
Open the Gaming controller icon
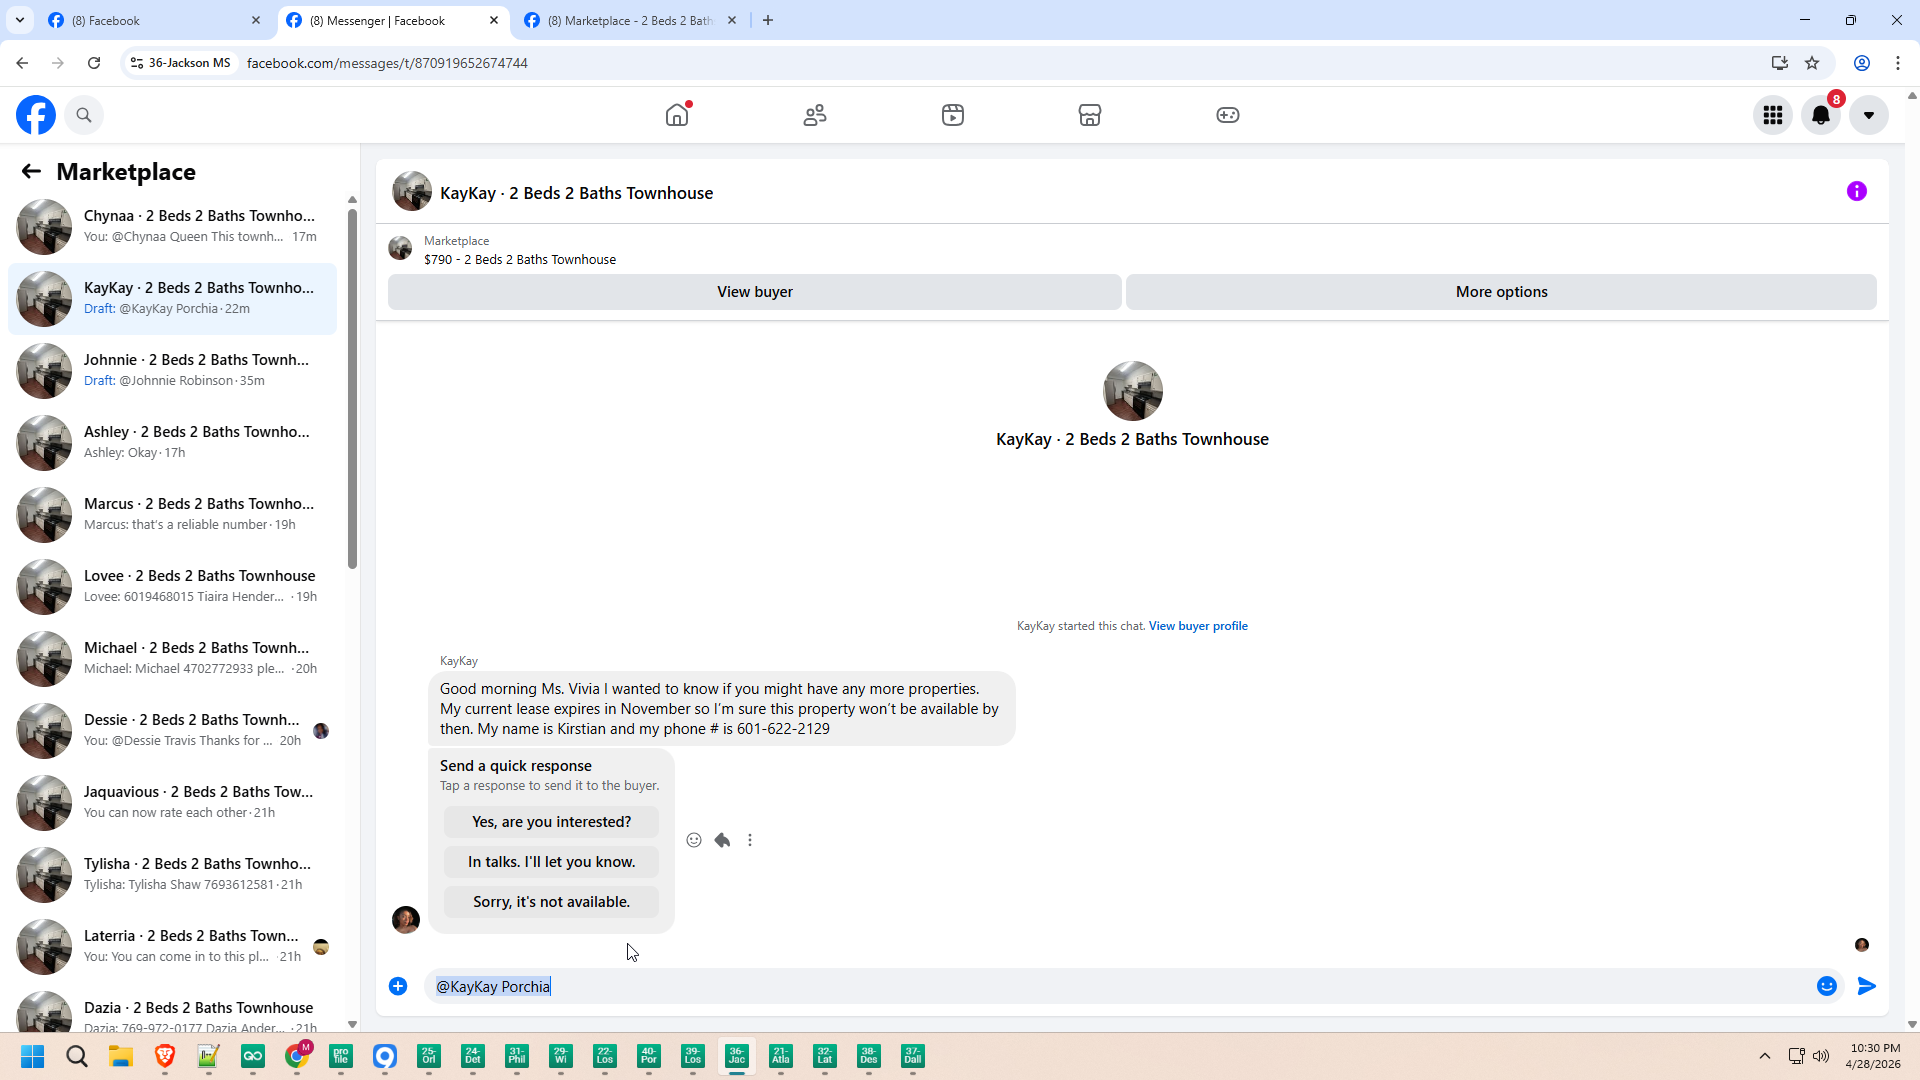[1228, 115]
